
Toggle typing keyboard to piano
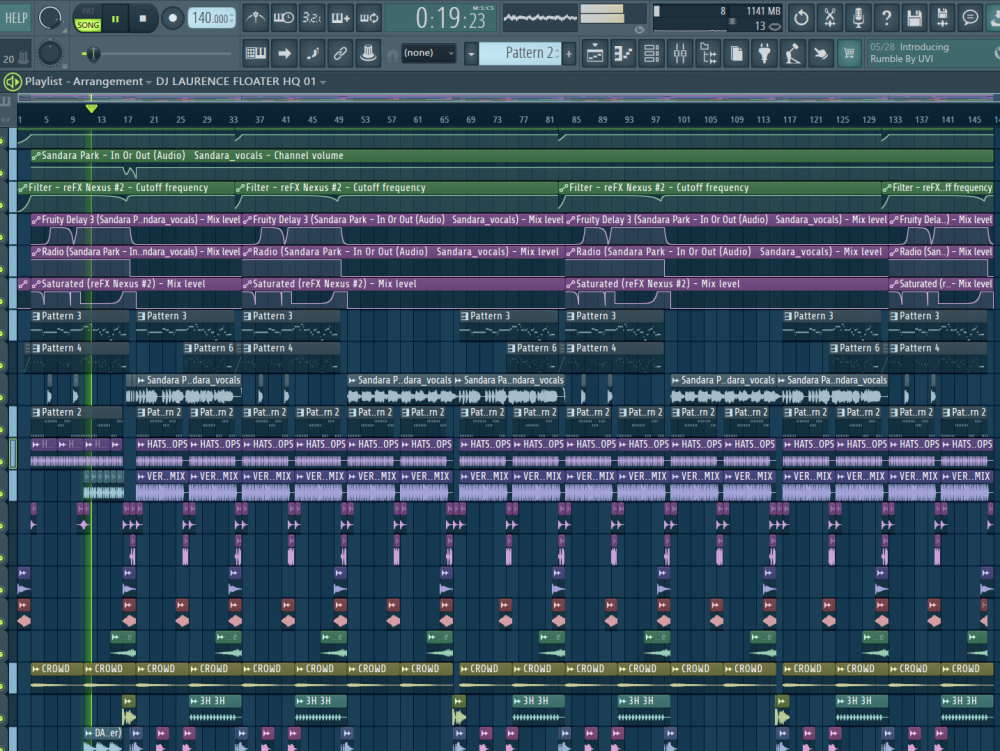(256, 54)
